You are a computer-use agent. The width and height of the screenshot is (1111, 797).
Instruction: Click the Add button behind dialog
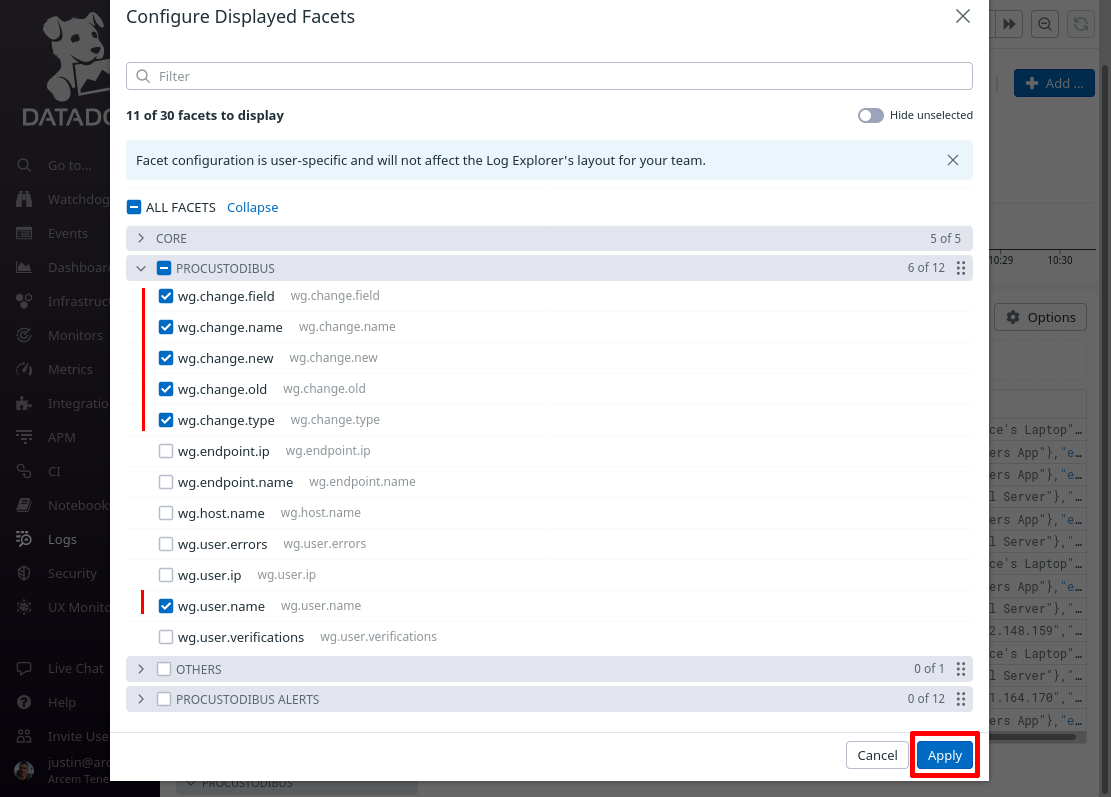pyautogui.click(x=1054, y=83)
